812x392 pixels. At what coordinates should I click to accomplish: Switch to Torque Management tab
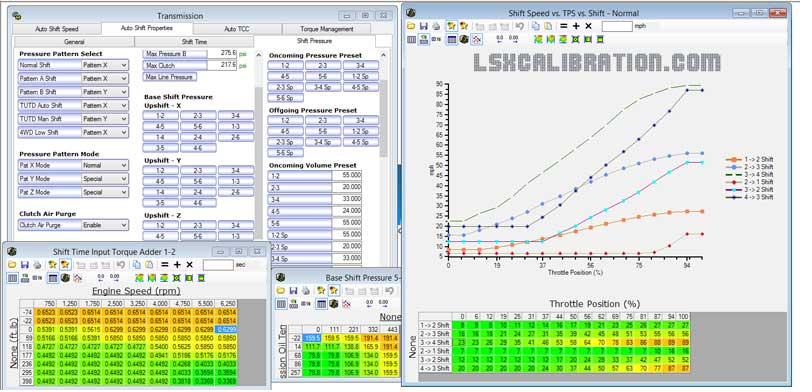326,29
